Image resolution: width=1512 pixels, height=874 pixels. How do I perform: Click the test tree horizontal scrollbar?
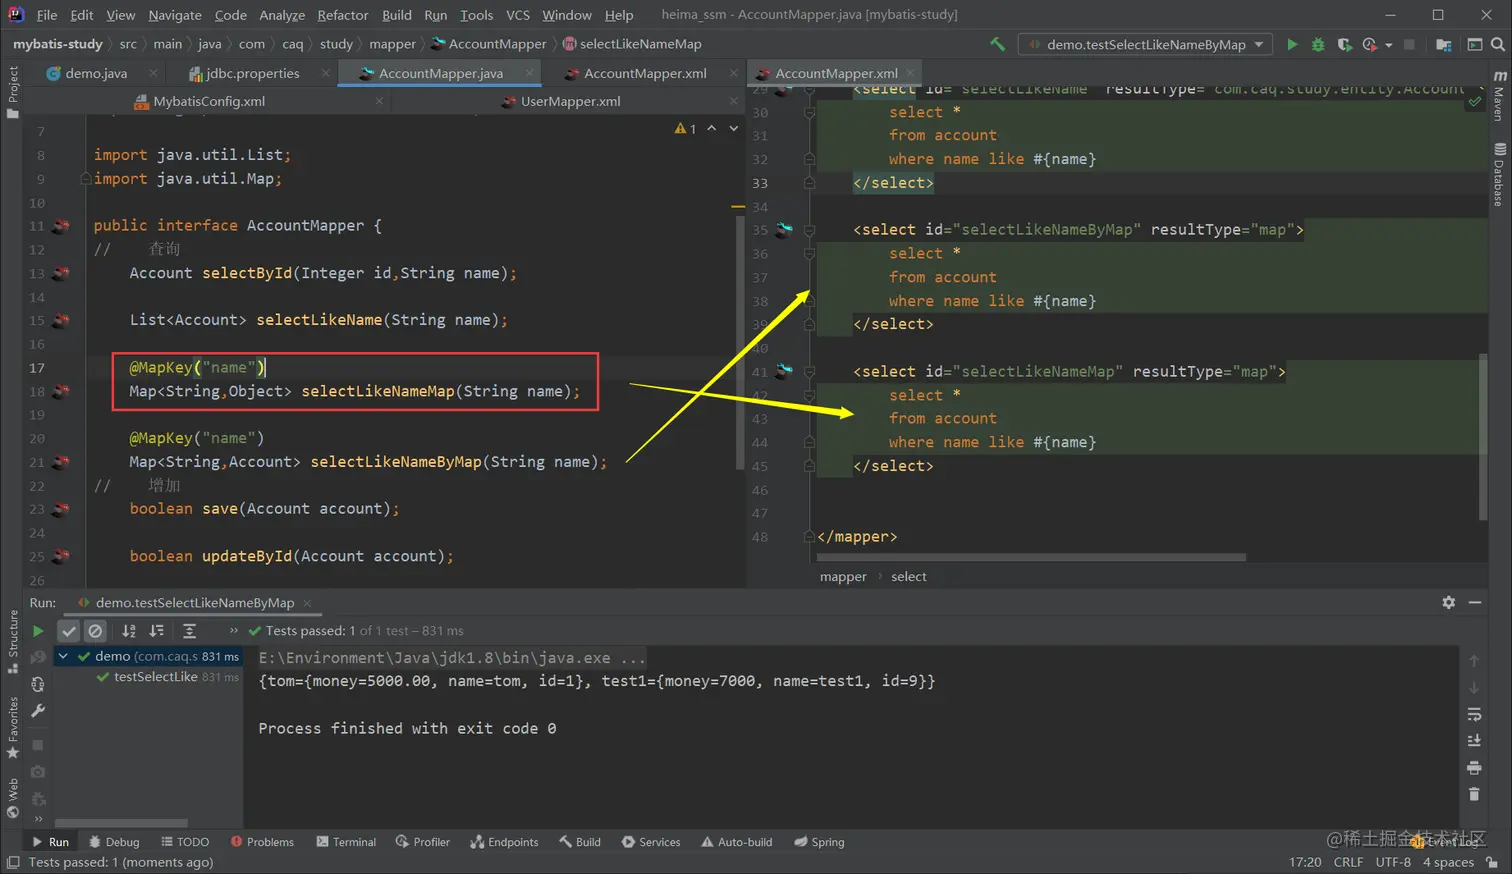pos(121,822)
